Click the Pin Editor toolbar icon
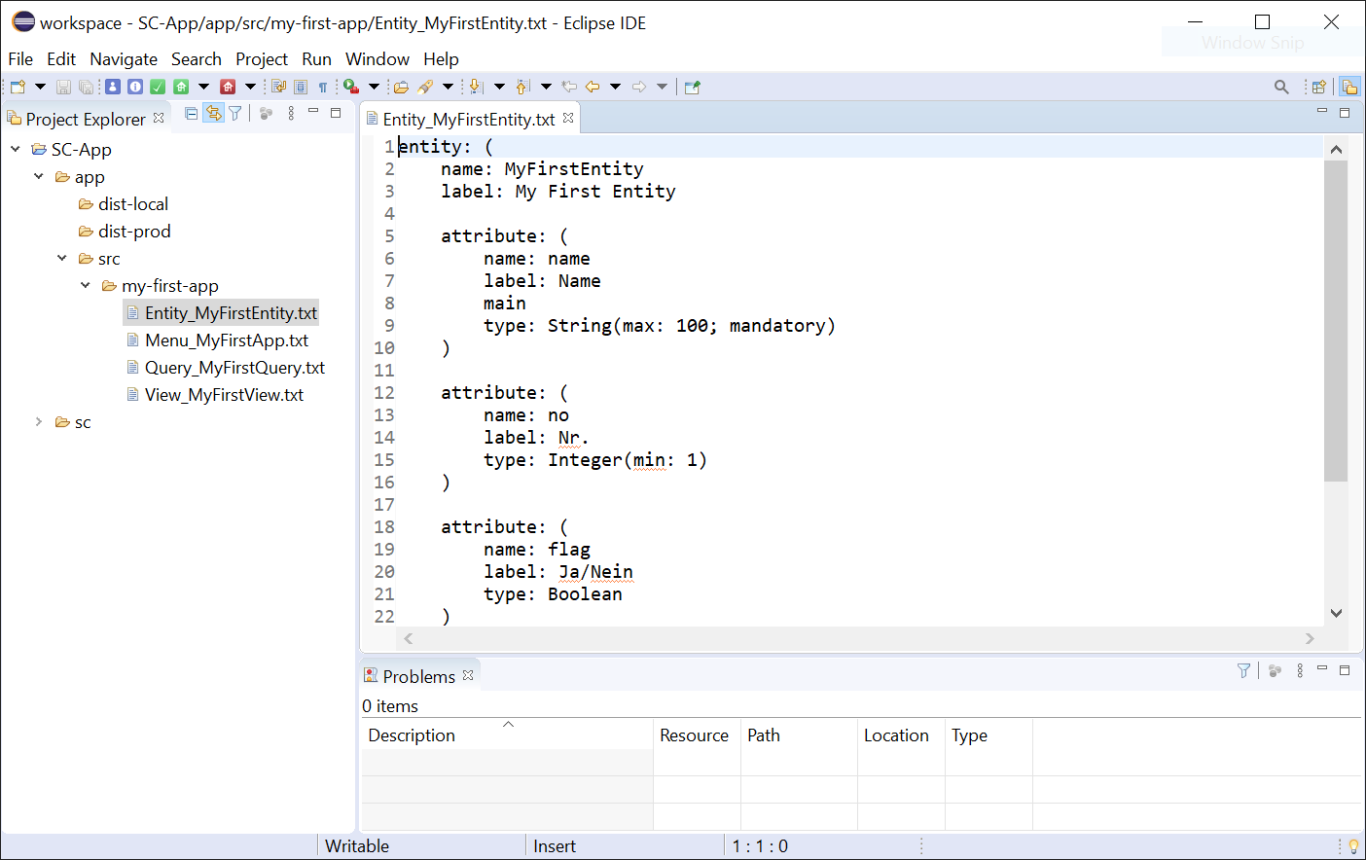The image size is (1366, 860). point(693,87)
